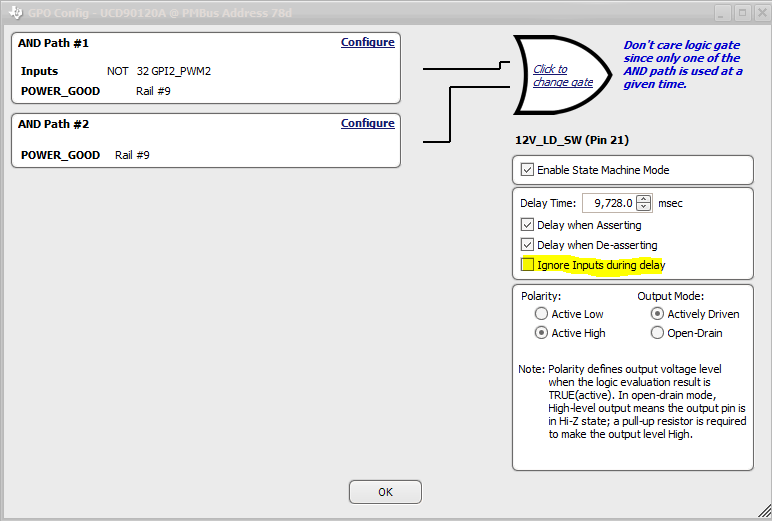
Task: Click the window resize grip corner
Action: pos(765,512)
